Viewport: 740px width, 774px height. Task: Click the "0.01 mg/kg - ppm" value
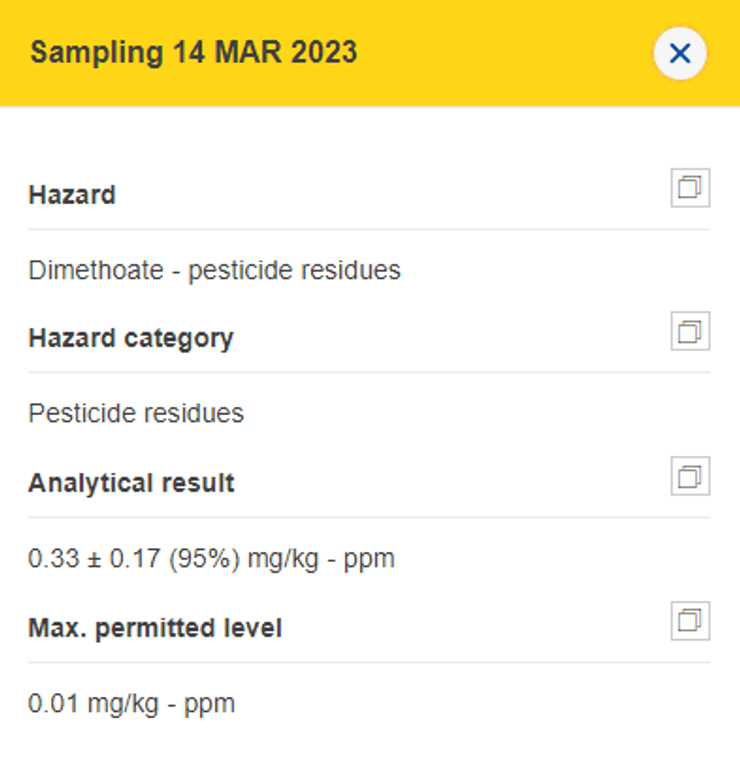(131, 703)
